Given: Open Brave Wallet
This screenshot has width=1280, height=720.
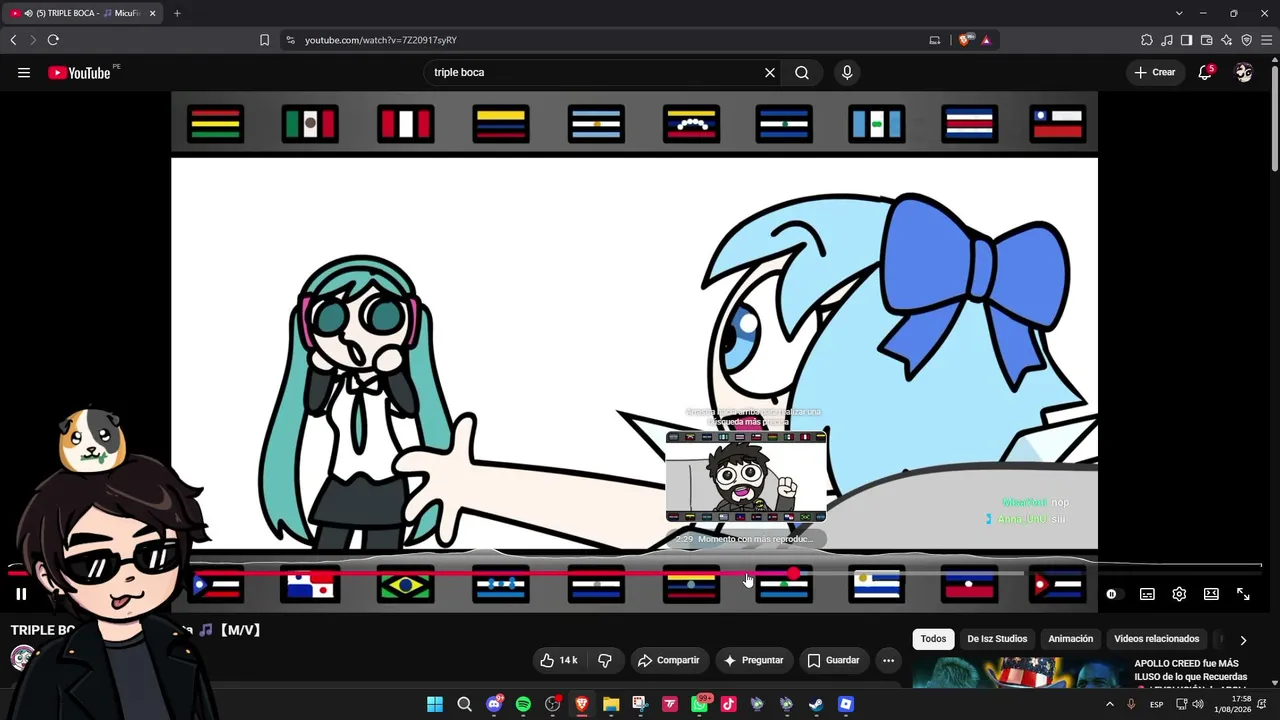Looking at the screenshot, I should [1206, 40].
